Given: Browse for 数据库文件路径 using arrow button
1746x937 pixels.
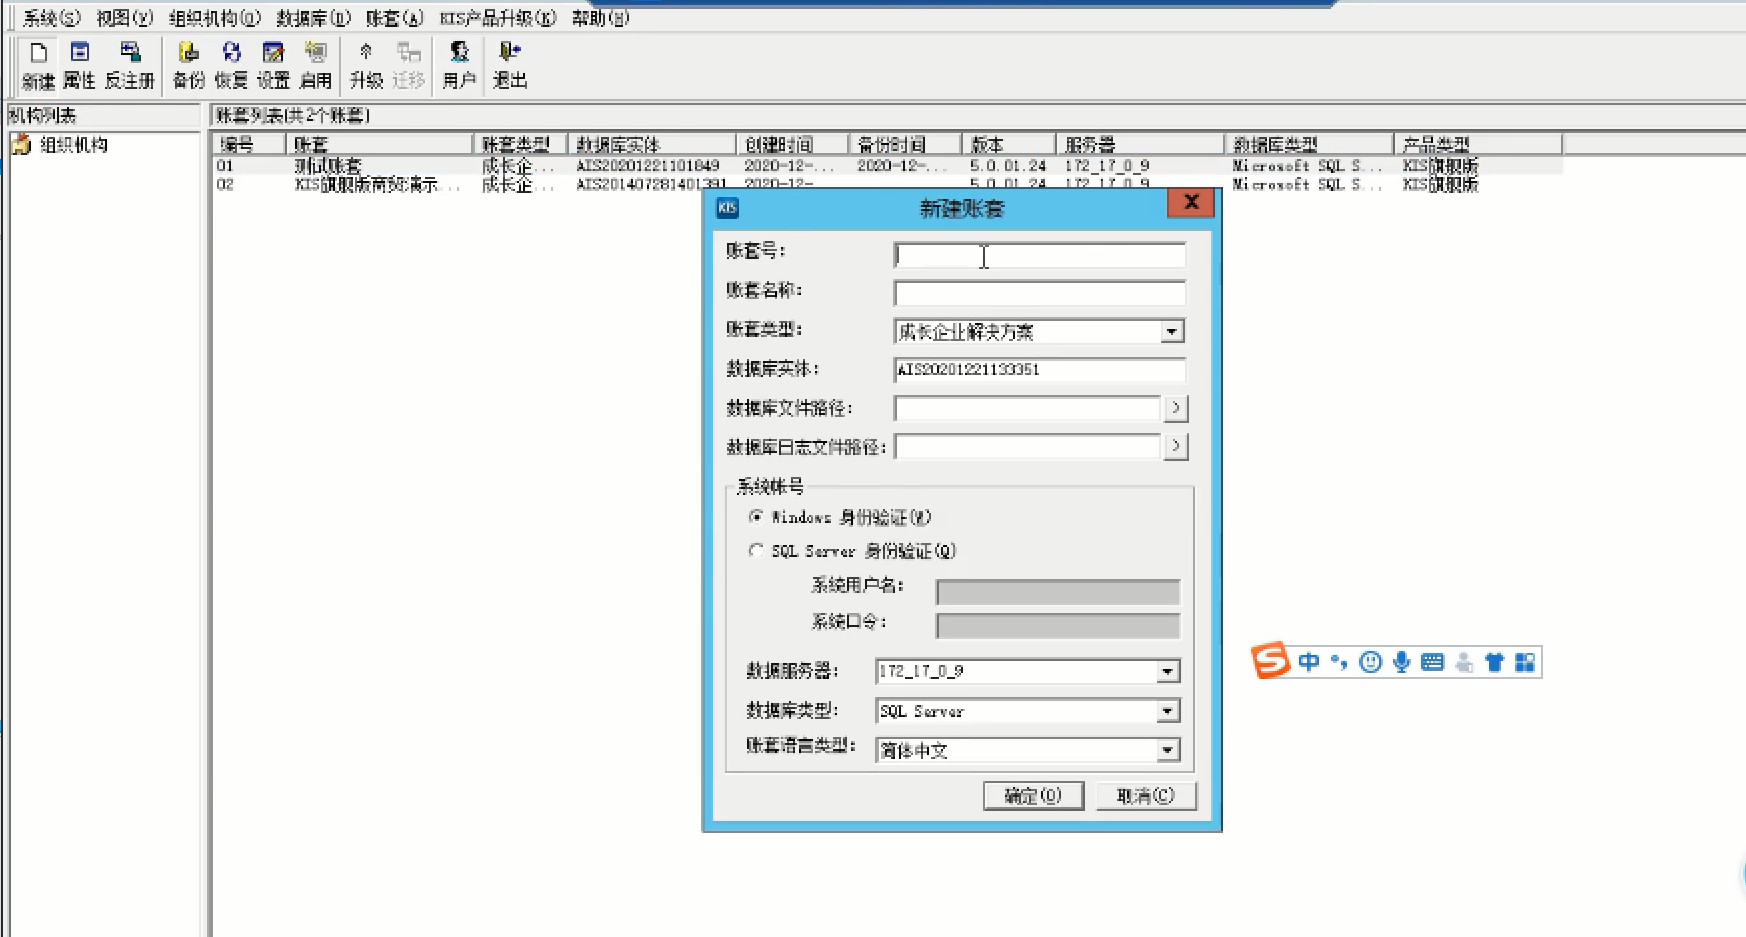Looking at the screenshot, I should [1176, 408].
